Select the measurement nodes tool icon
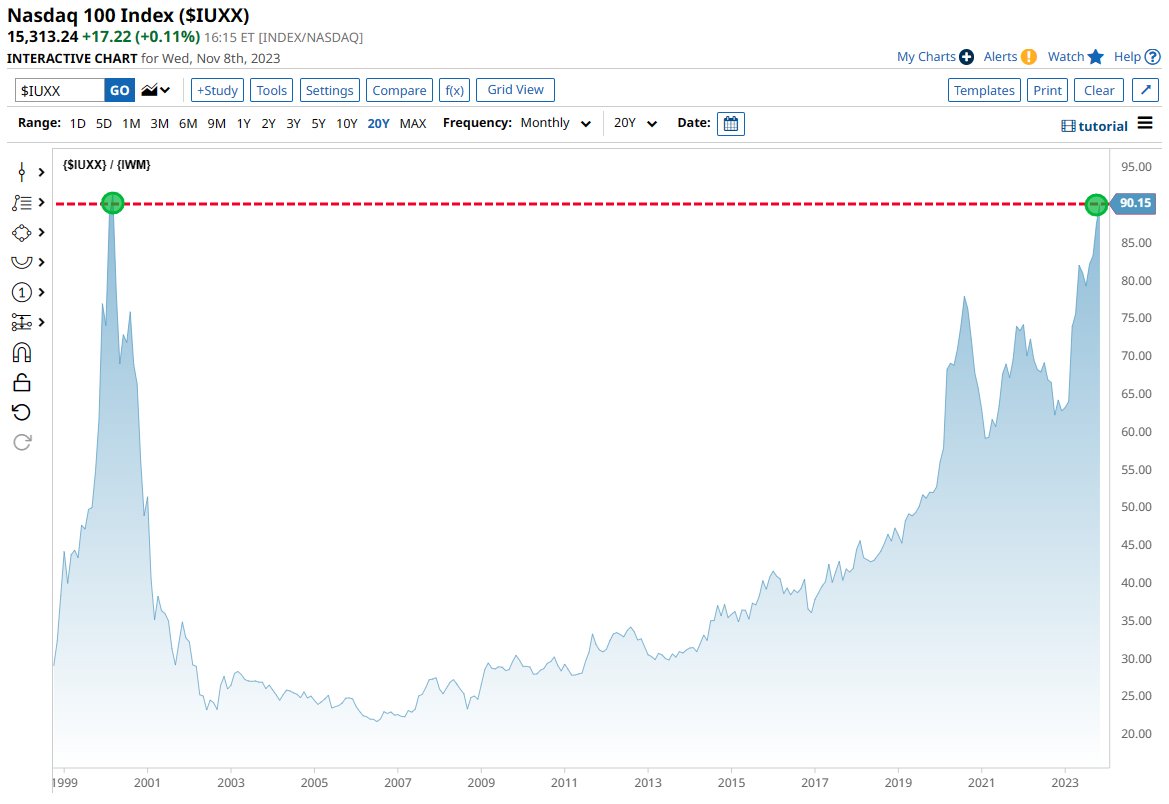This screenshot has height=804, width=1169. (22, 322)
